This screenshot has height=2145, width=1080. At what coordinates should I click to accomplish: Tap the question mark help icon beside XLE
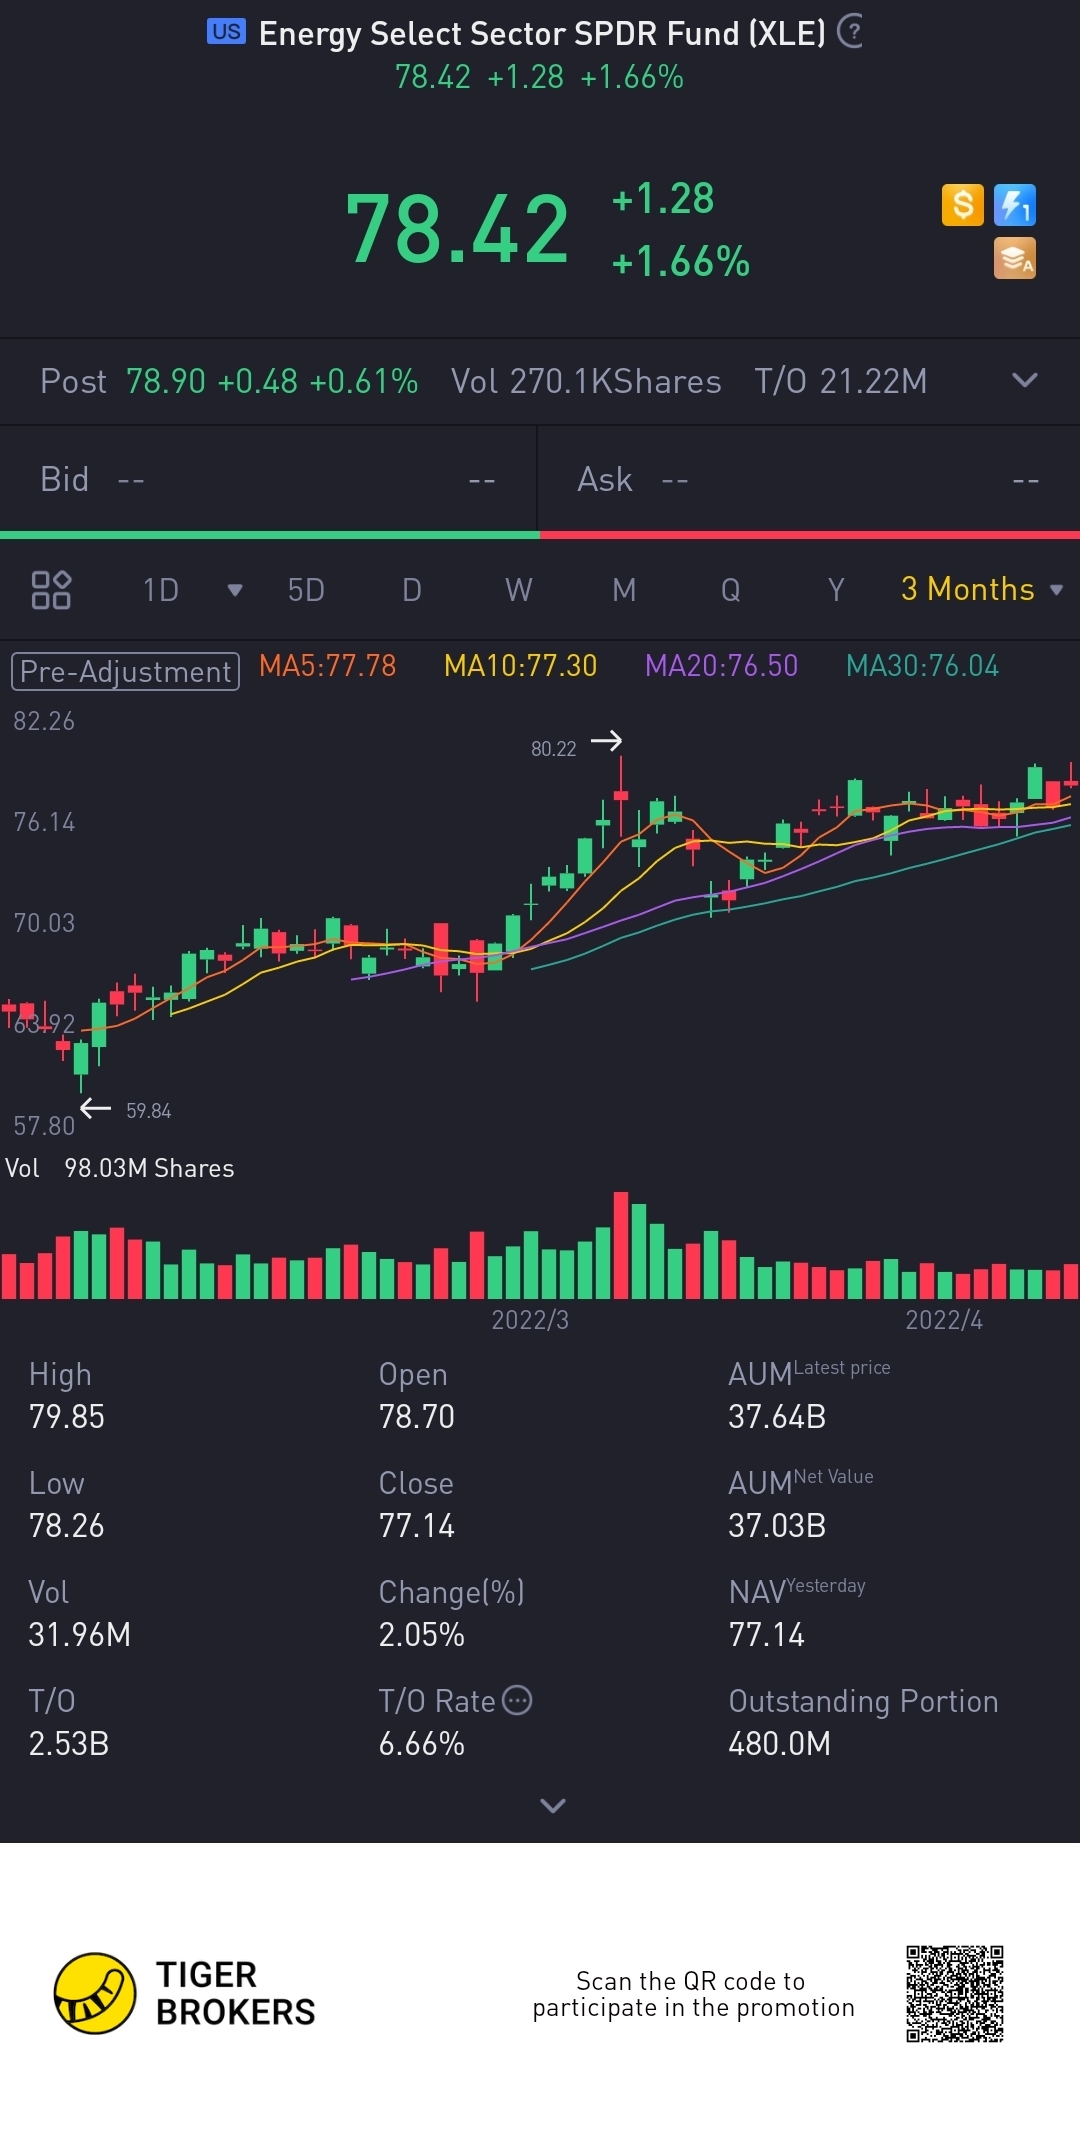pyautogui.click(x=850, y=32)
